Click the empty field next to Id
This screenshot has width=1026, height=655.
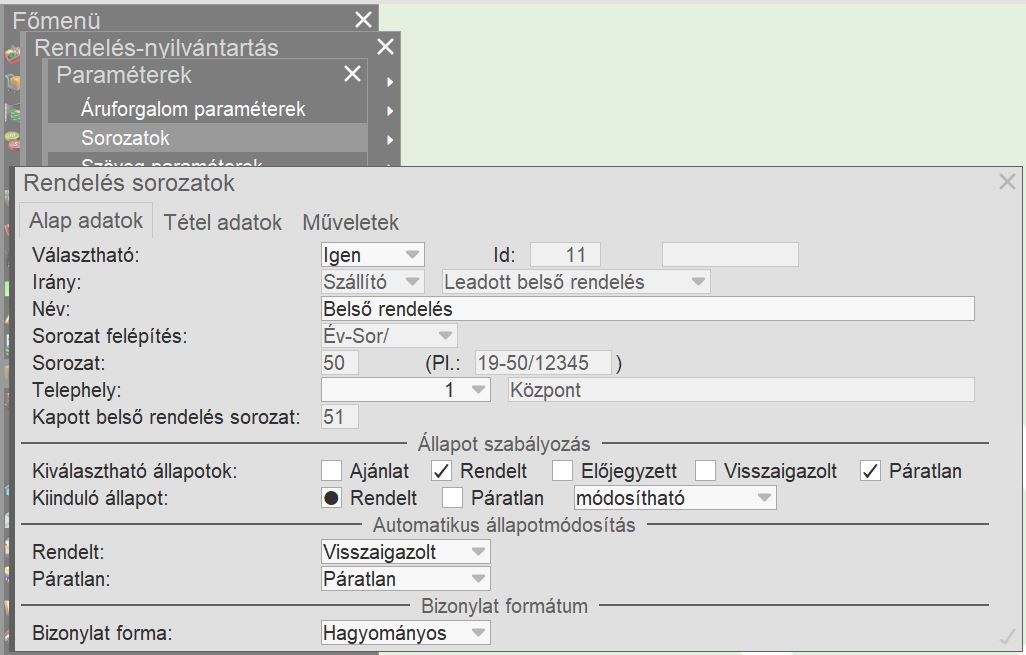(730, 255)
